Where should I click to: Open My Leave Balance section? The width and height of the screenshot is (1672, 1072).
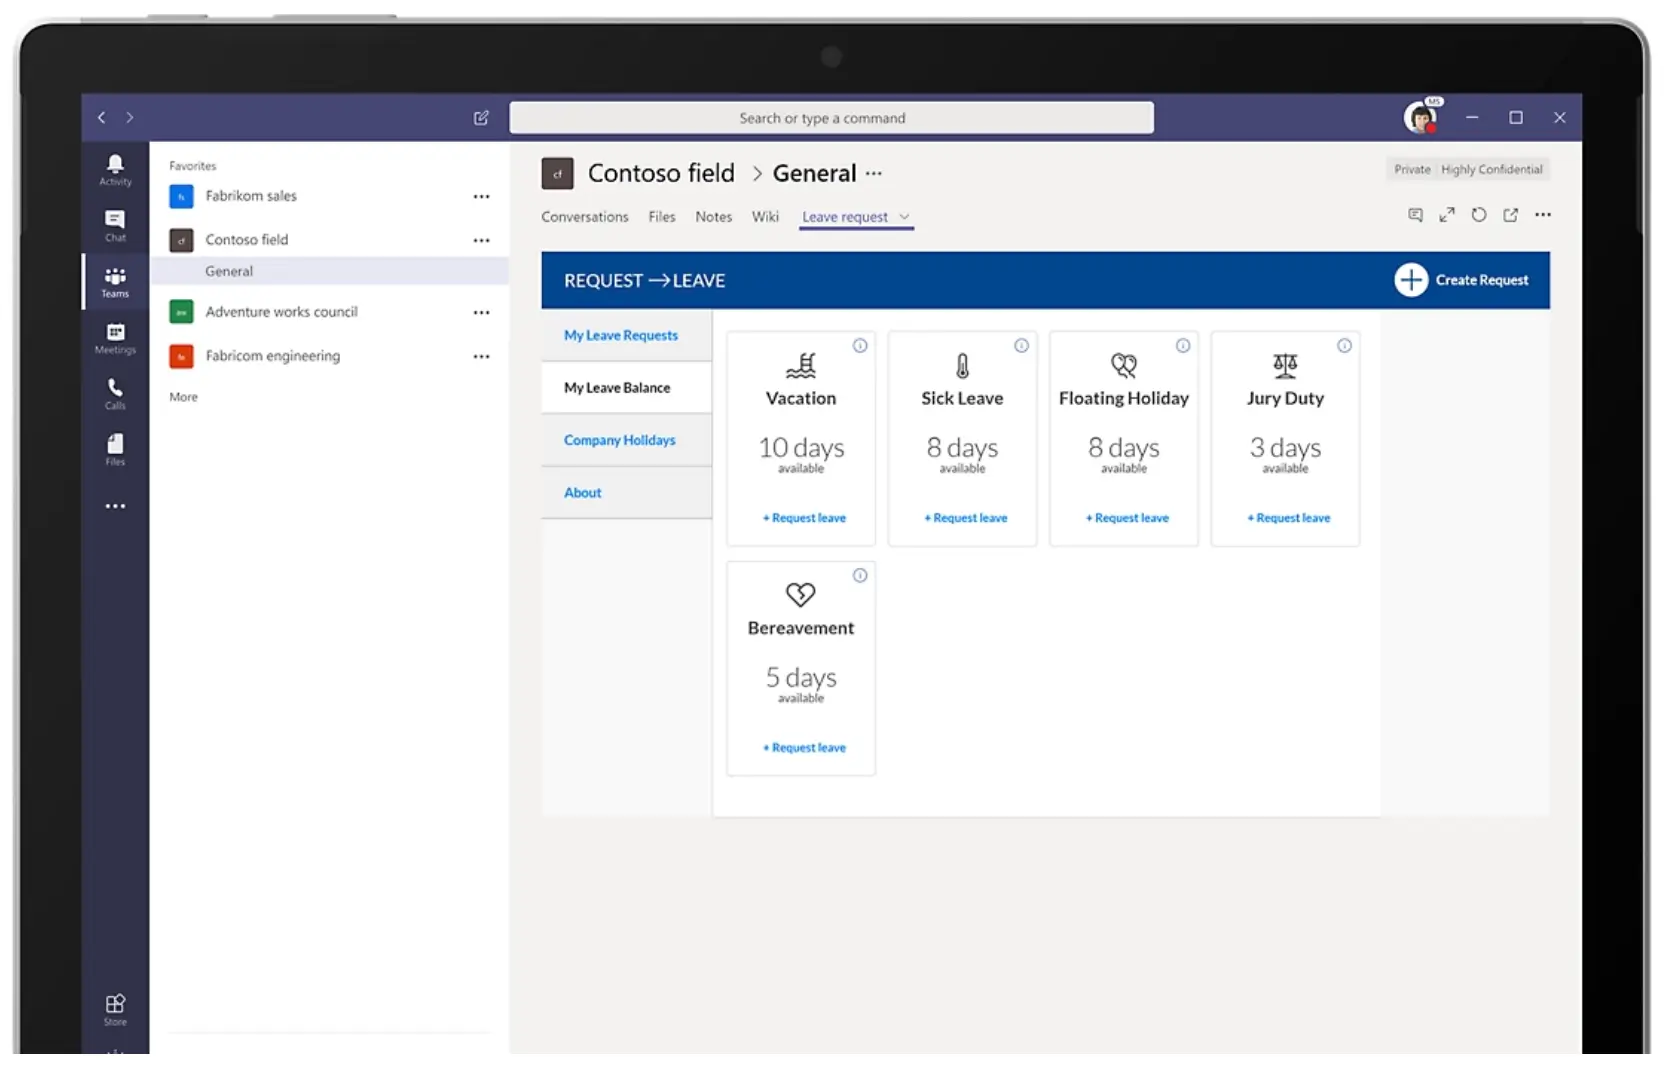tap(626, 388)
